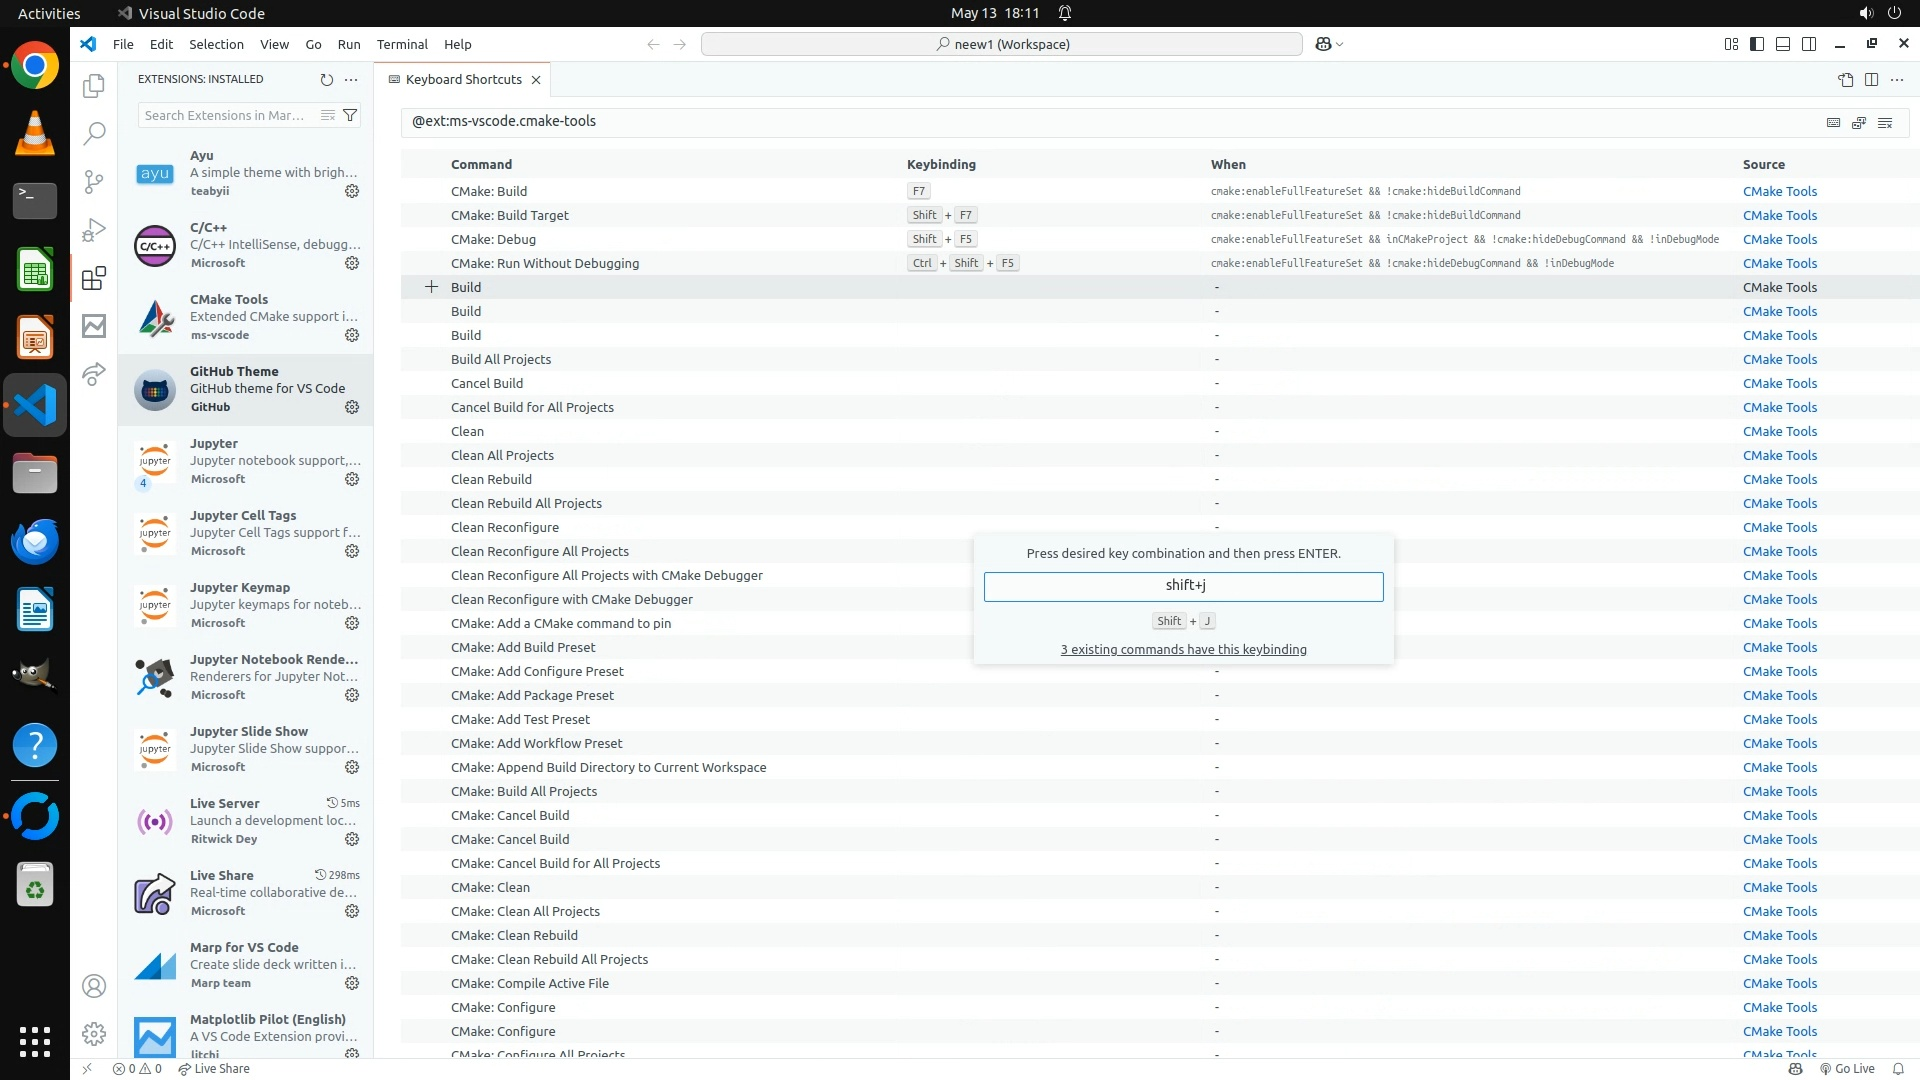Viewport: 1920px width, 1080px height.
Task: Open the Run and Debug view
Action: point(94,230)
